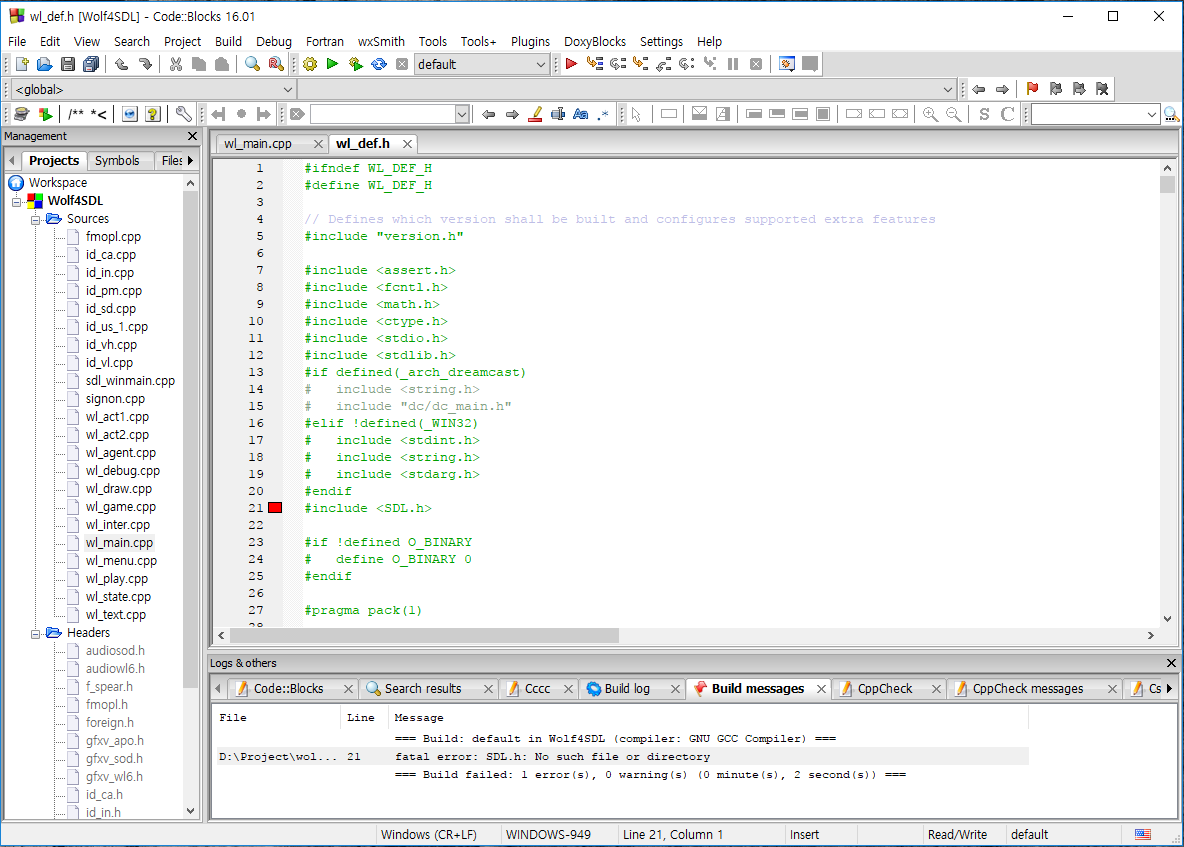Click the Rebuild blue arrows icon
Image resolution: width=1184 pixels, height=847 pixels.
(x=379, y=64)
